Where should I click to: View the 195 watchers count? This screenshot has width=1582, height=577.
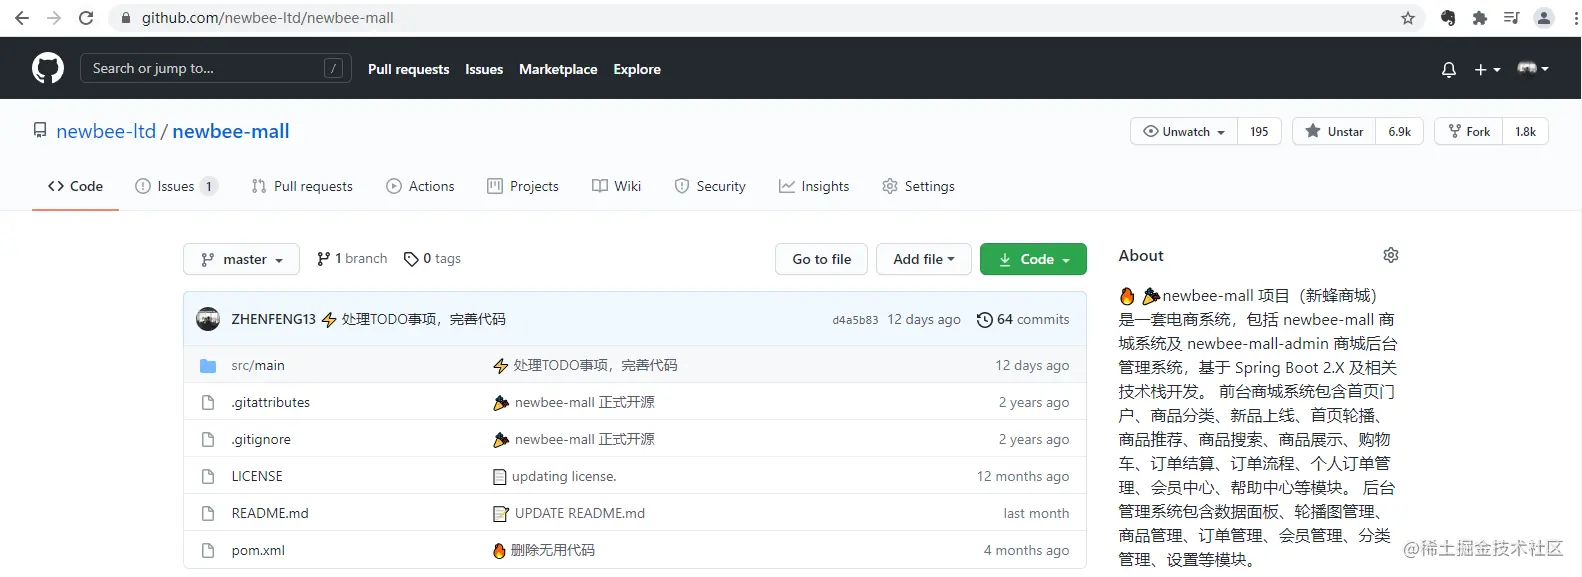click(x=1259, y=131)
